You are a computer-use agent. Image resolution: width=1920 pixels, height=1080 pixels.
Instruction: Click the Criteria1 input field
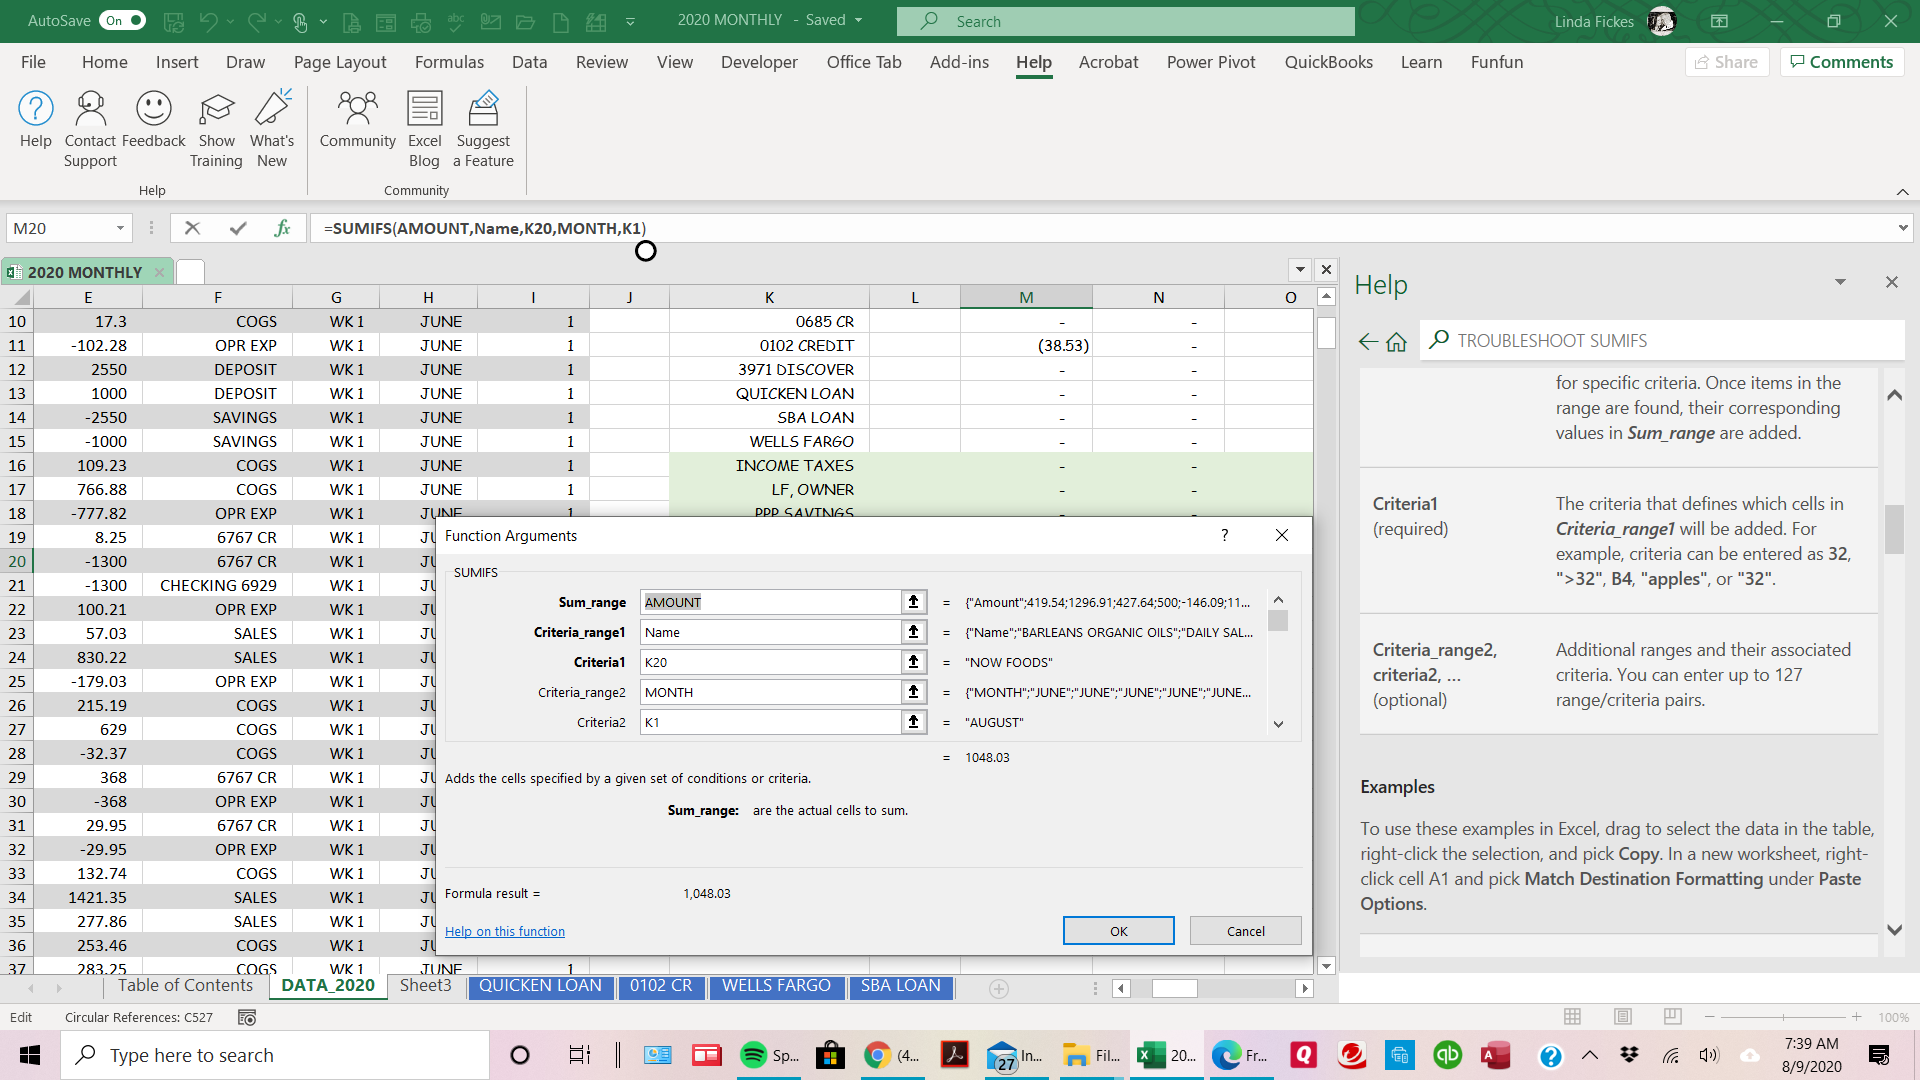pyautogui.click(x=770, y=662)
